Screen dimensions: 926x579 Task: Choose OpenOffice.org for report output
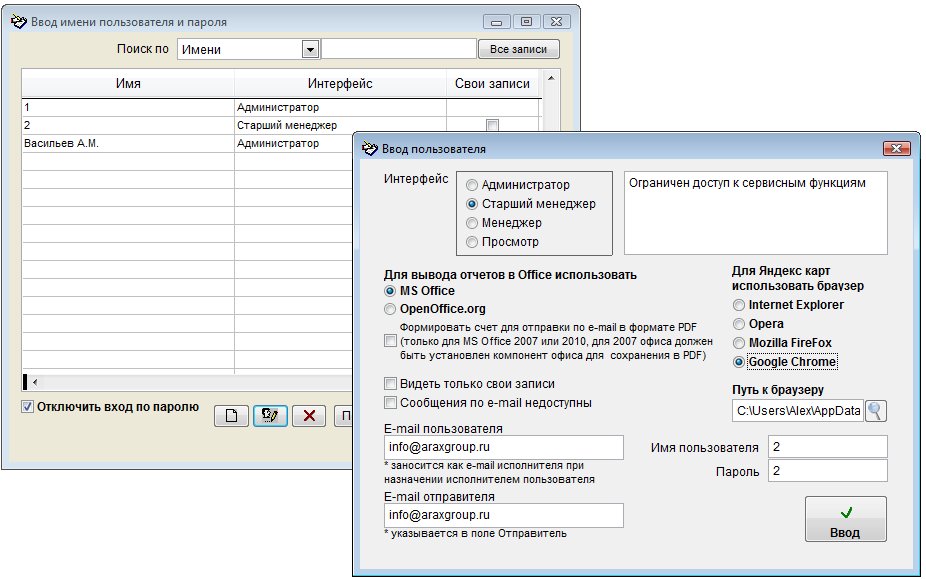point(390,309)
